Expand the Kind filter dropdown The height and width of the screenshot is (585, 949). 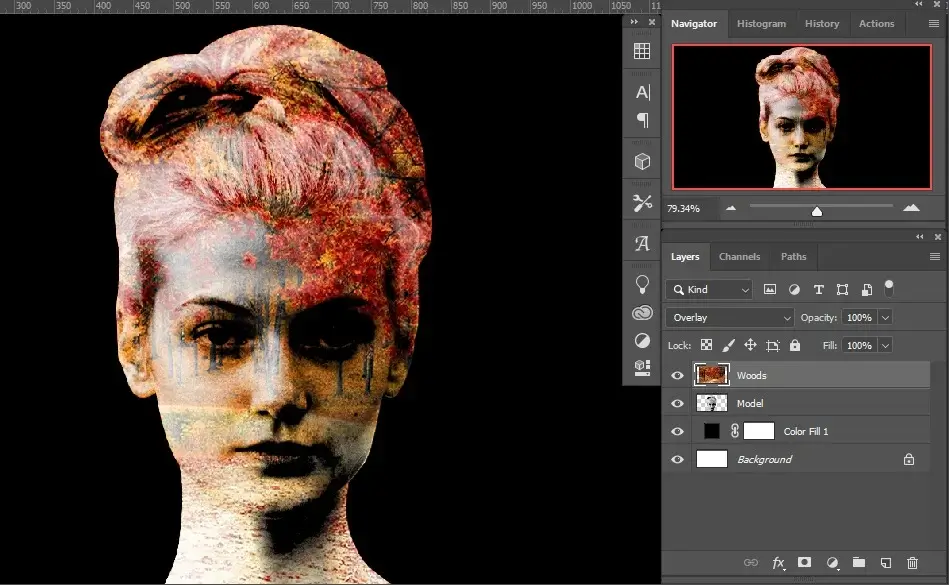[x=710, y=289]
